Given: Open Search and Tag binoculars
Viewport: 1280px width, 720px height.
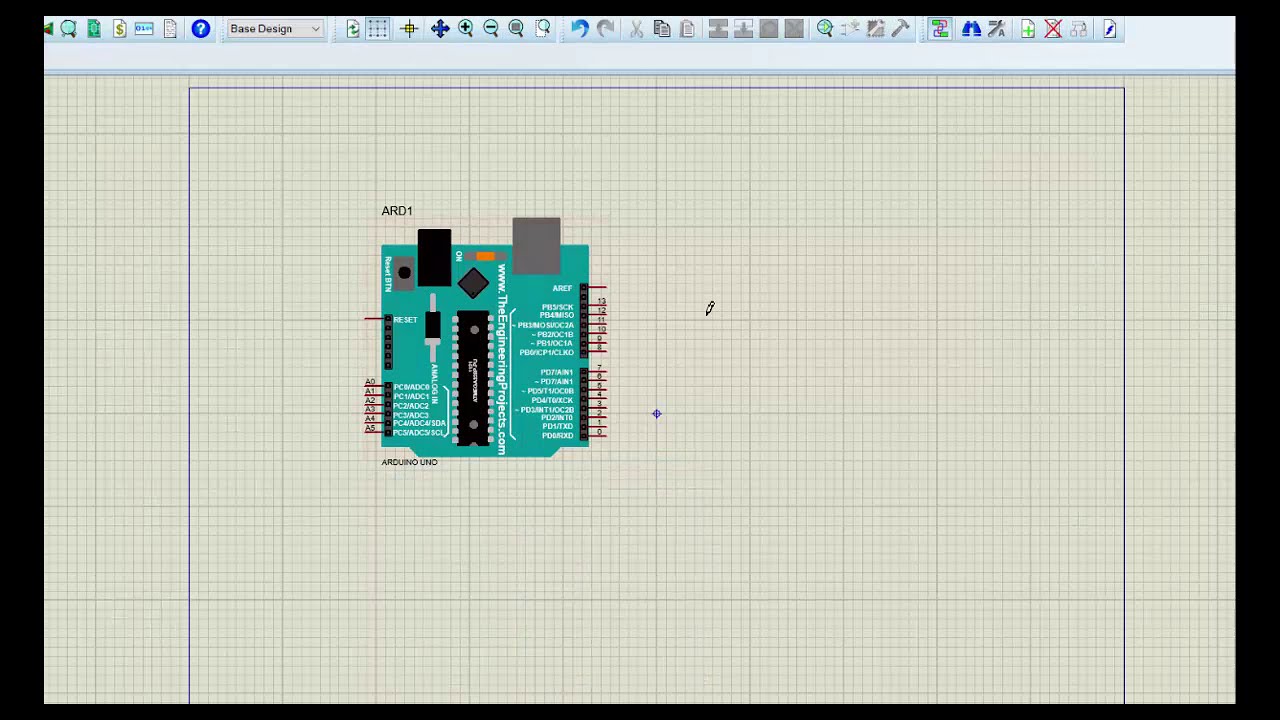Looking at the screenshot, I should [x=971, y=29].
